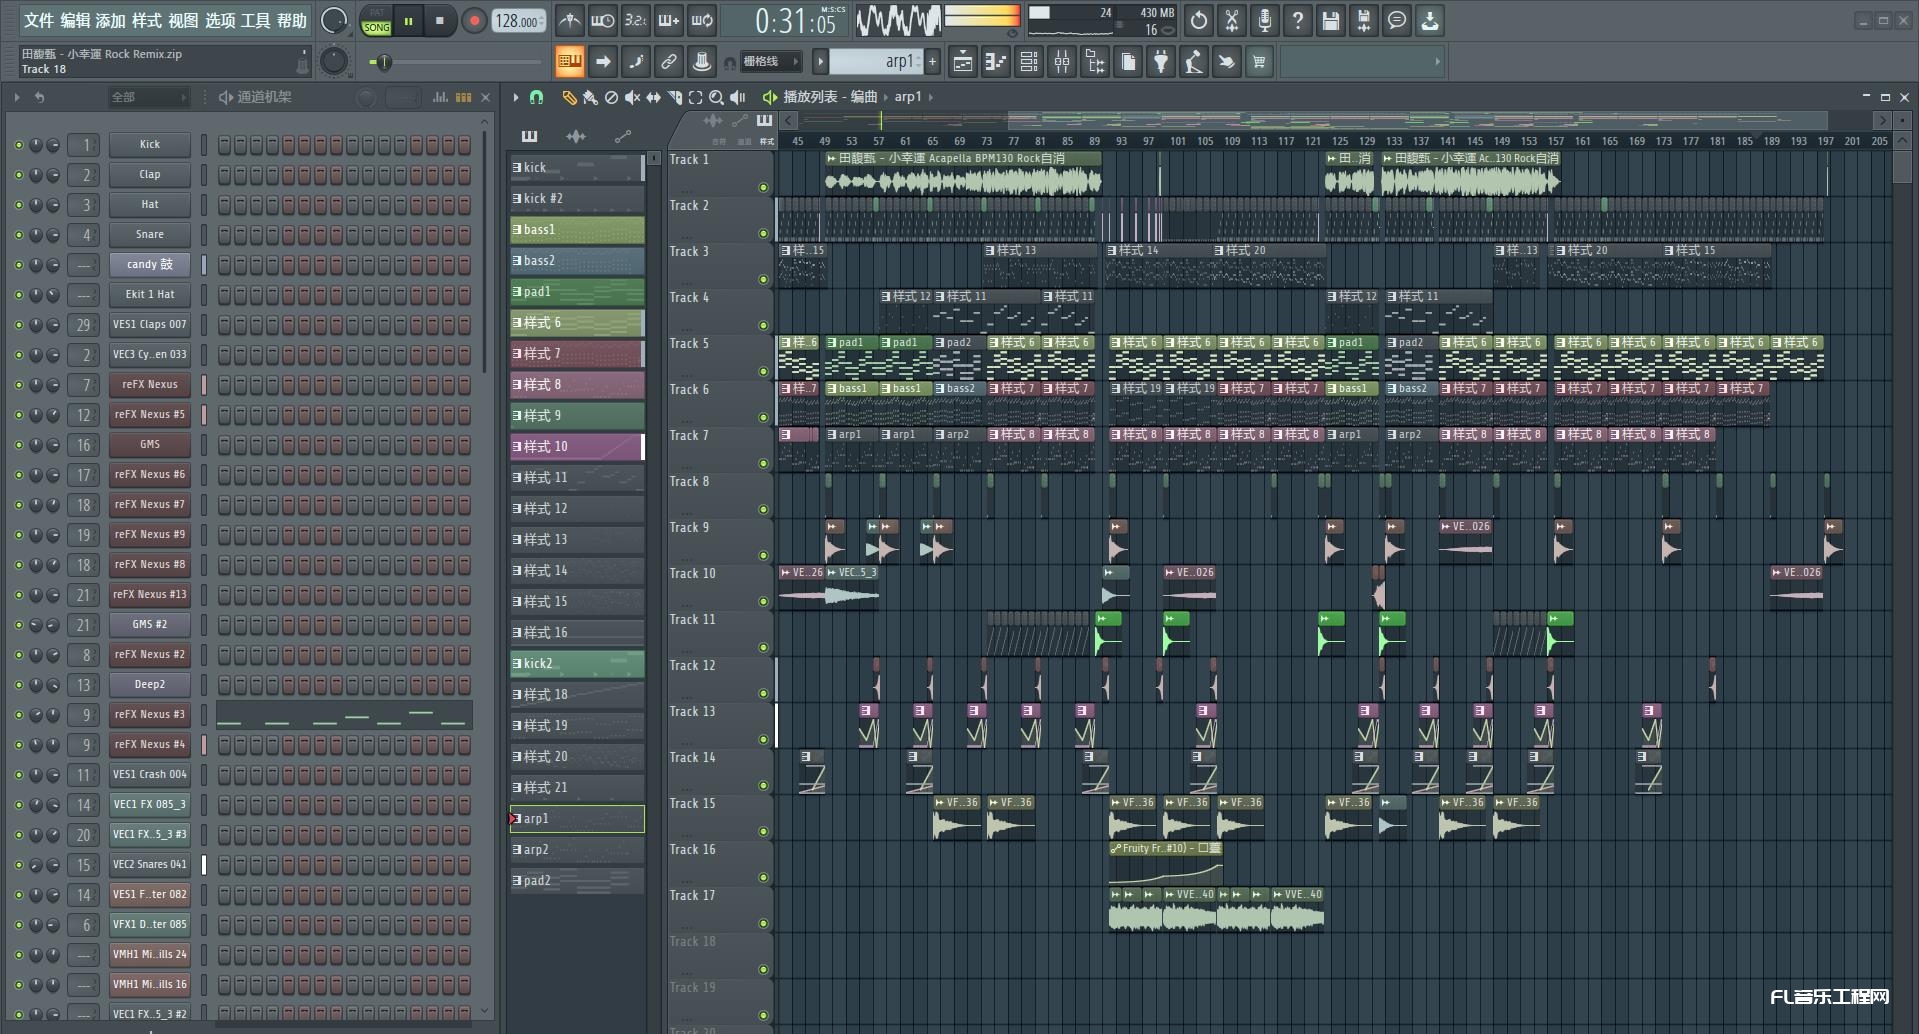Open the 帮助 menu
Viewport: 1919px width, 1034px height.
(292, 20)
